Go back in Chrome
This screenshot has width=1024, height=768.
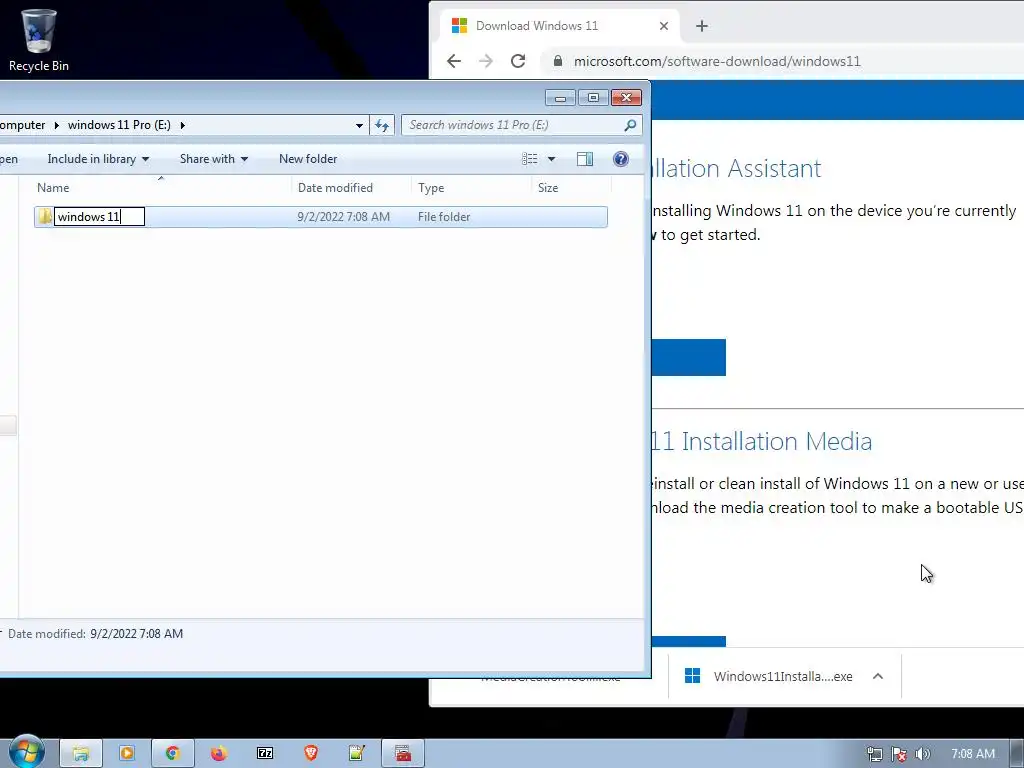point(454,61)
